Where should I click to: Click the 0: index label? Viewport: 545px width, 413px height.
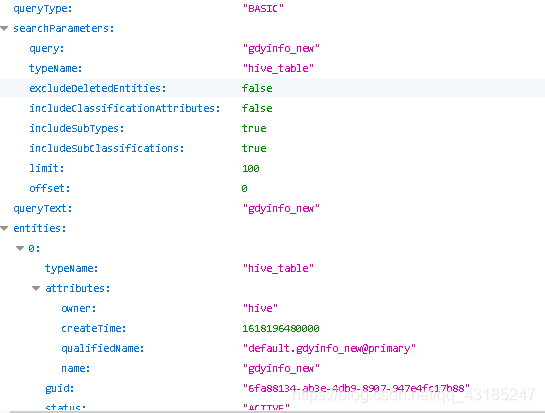(34, 249)
